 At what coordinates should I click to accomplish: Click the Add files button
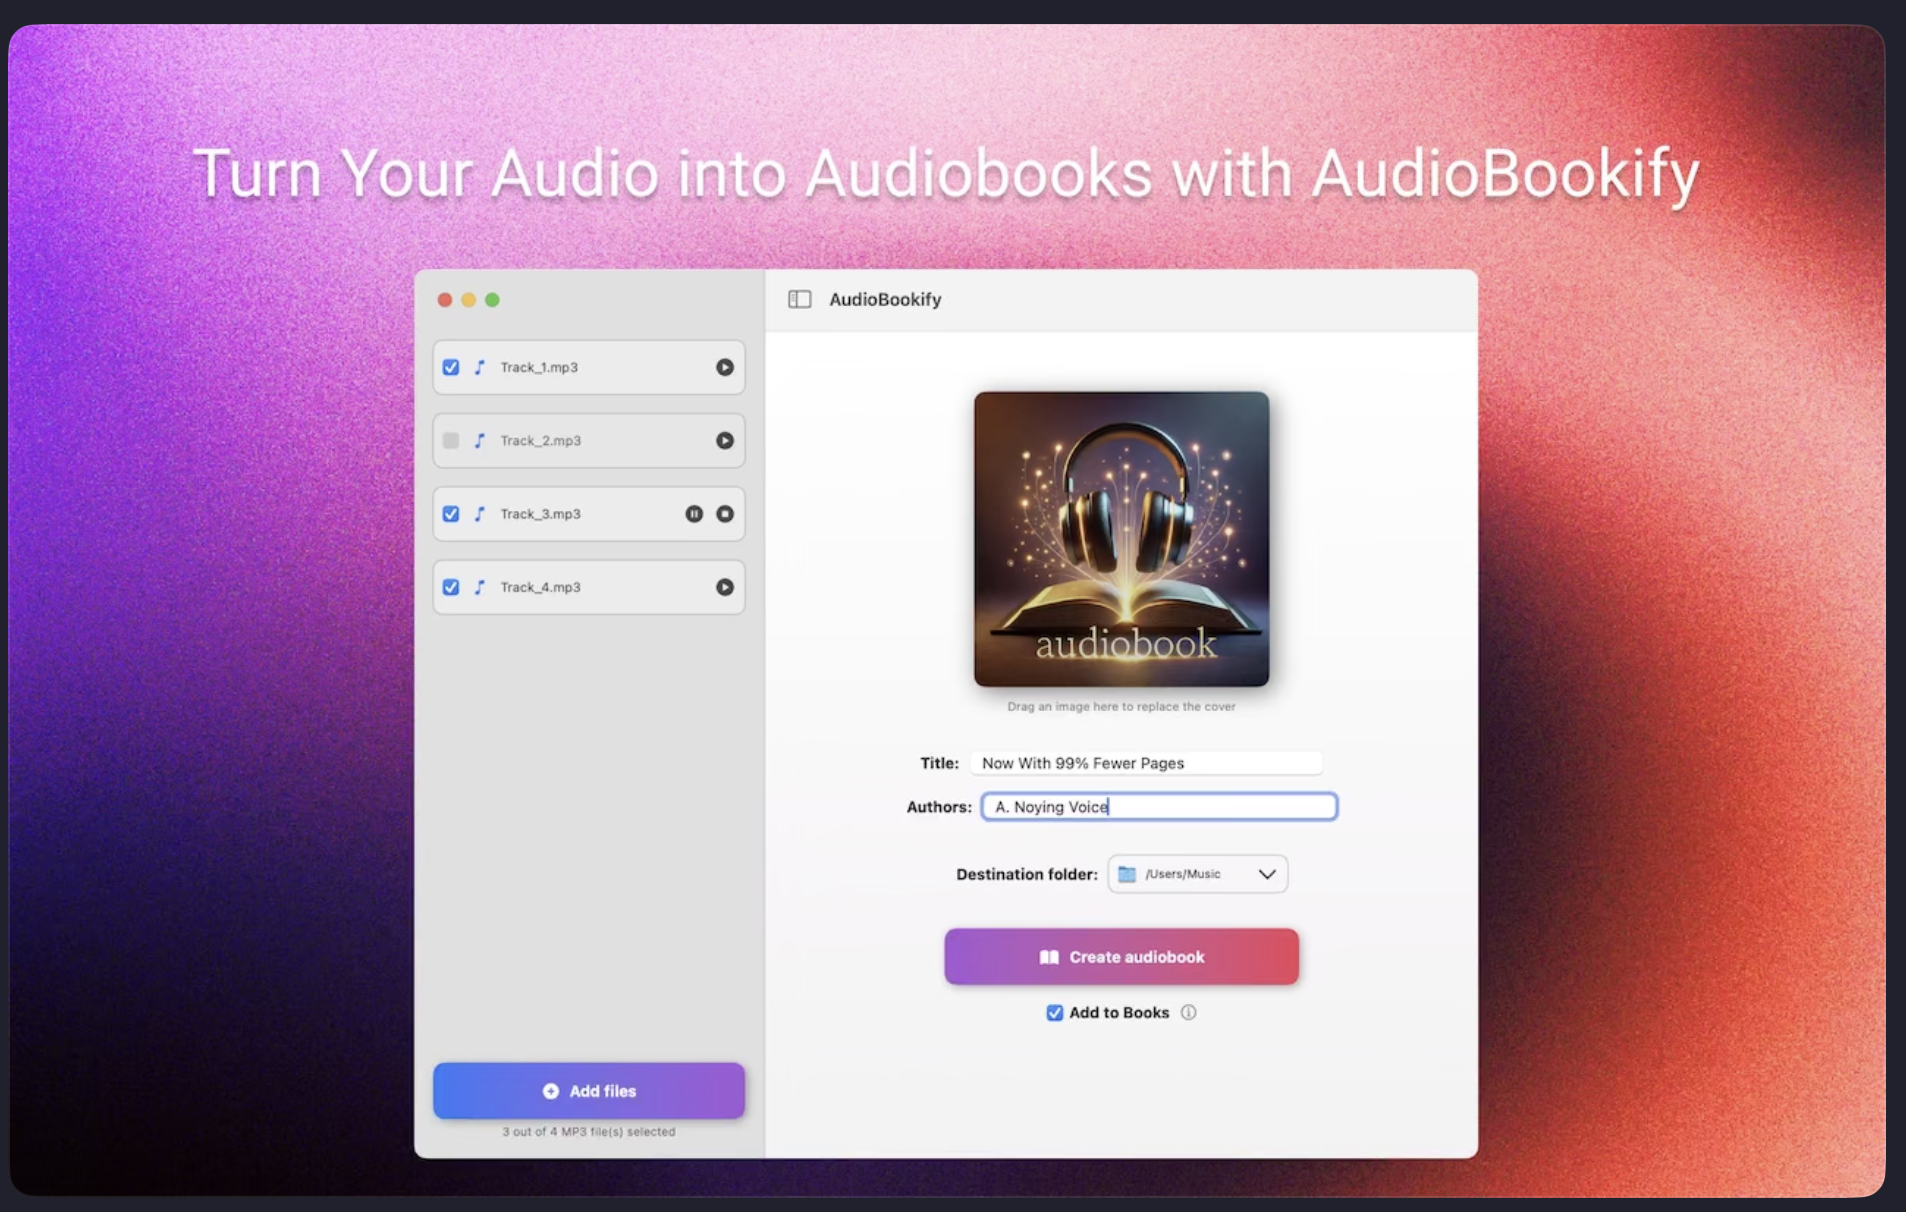(x=589, y=1091)
